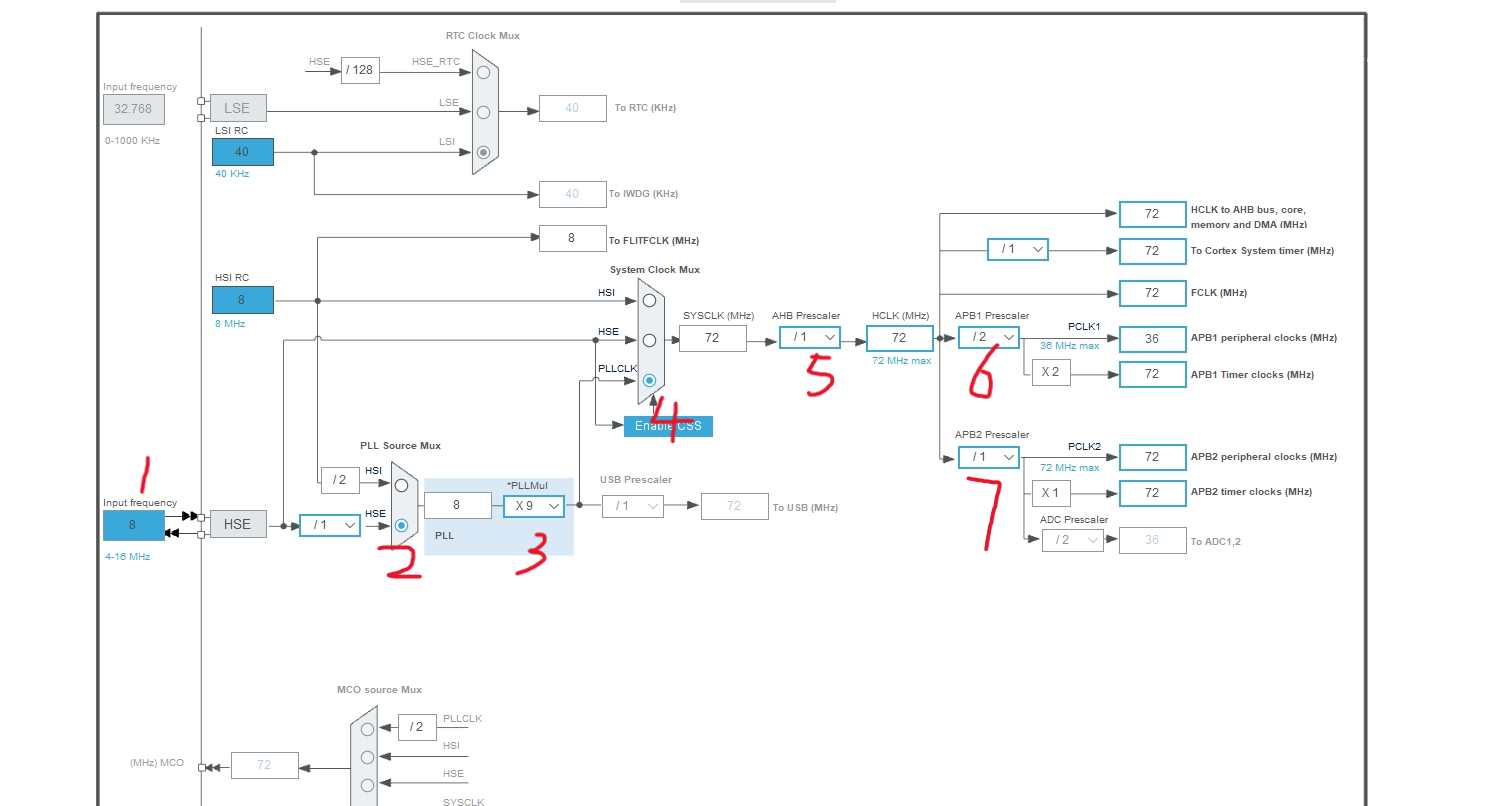
Task: Open the PLLMul X9 dropdown
Action: (x=534, y=506)
